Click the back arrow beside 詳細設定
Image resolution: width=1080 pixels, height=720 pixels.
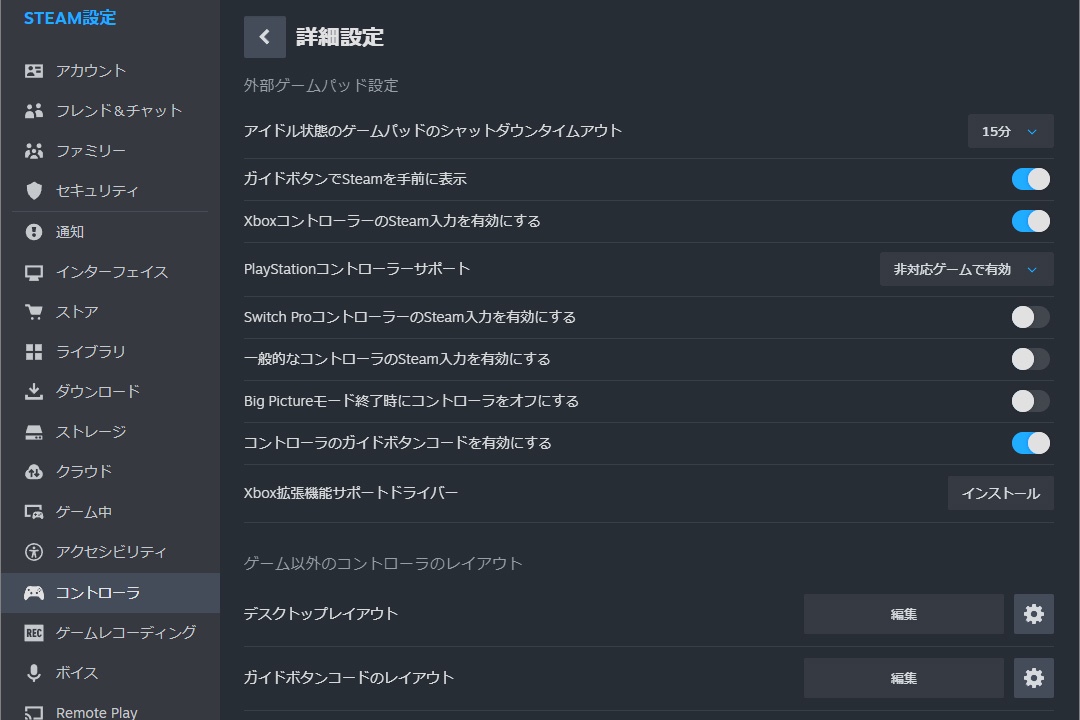(x=264, y=37)
